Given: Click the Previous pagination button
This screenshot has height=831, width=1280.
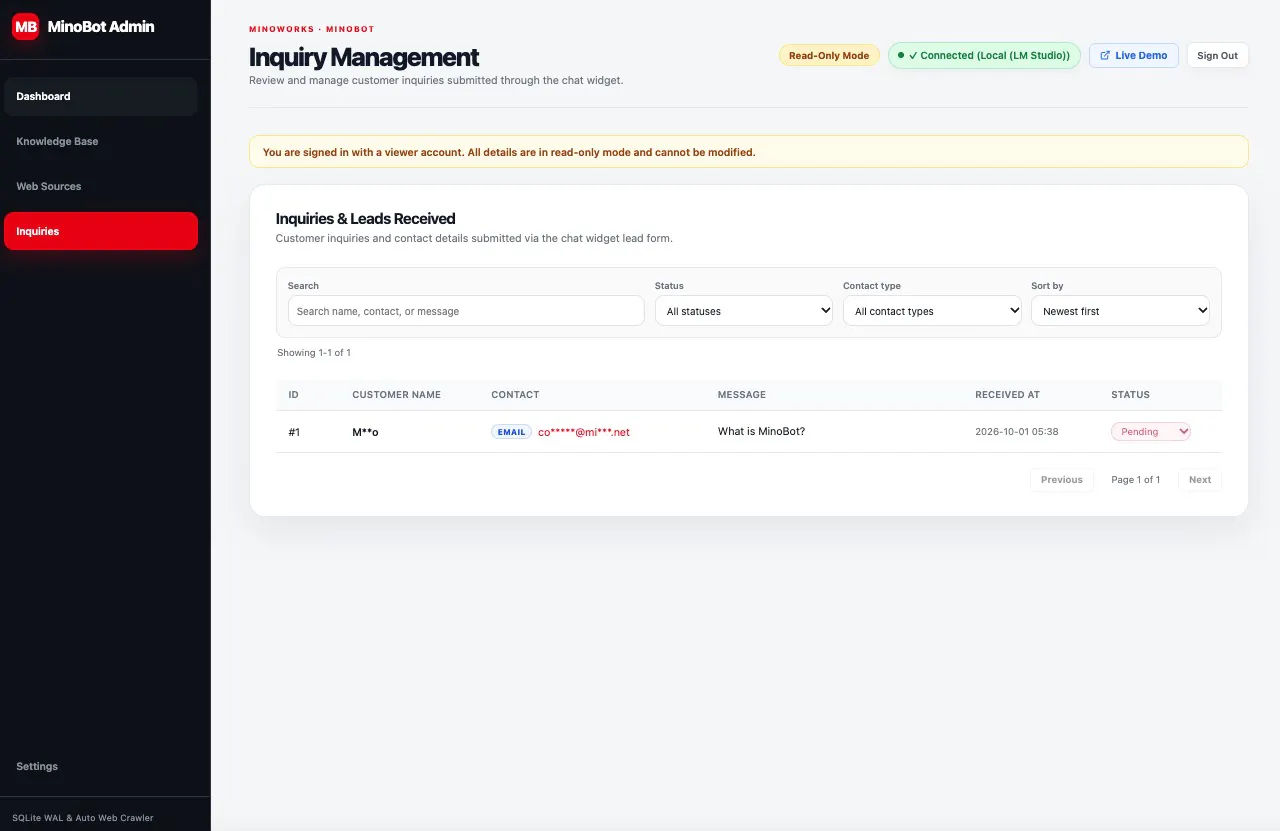Looking at the screenshot, I should click(1062, 480).
